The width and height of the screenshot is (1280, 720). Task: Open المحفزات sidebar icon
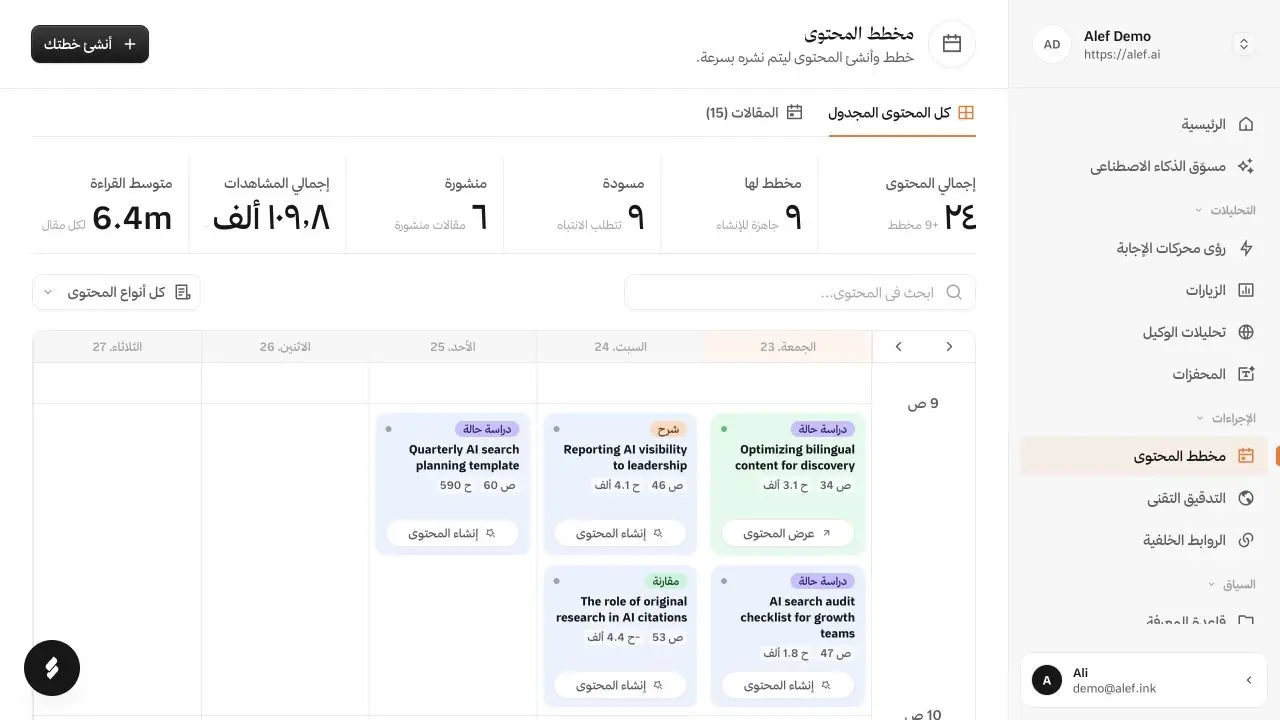pyautogui.click(x=1246, y=374)
